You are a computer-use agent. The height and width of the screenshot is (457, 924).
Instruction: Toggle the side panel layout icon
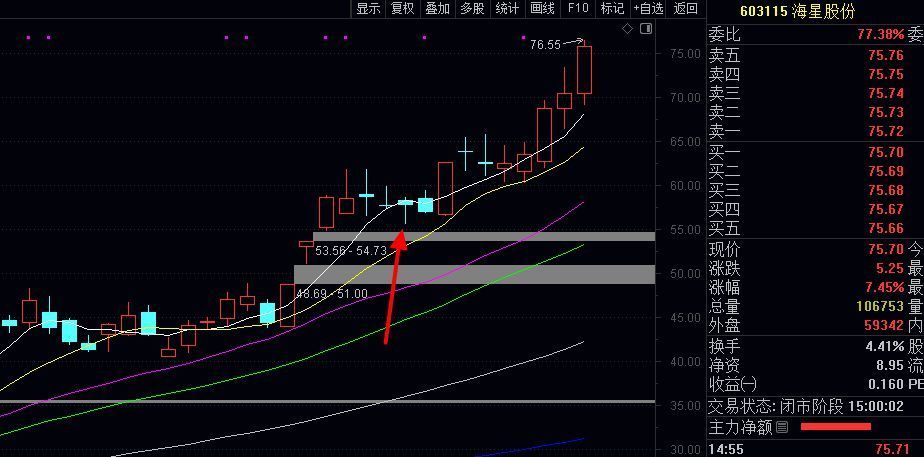[x=646, y=28]
